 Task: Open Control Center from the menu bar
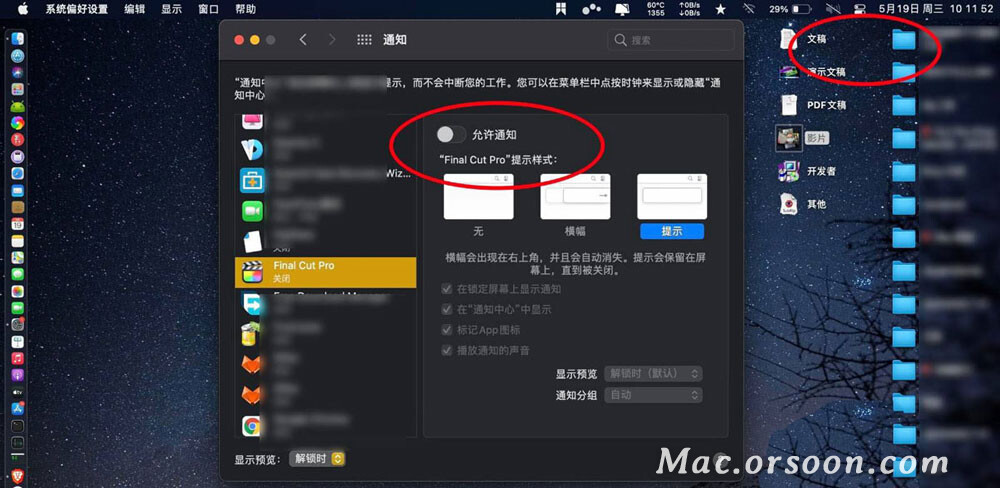click(x=858, y=9)
